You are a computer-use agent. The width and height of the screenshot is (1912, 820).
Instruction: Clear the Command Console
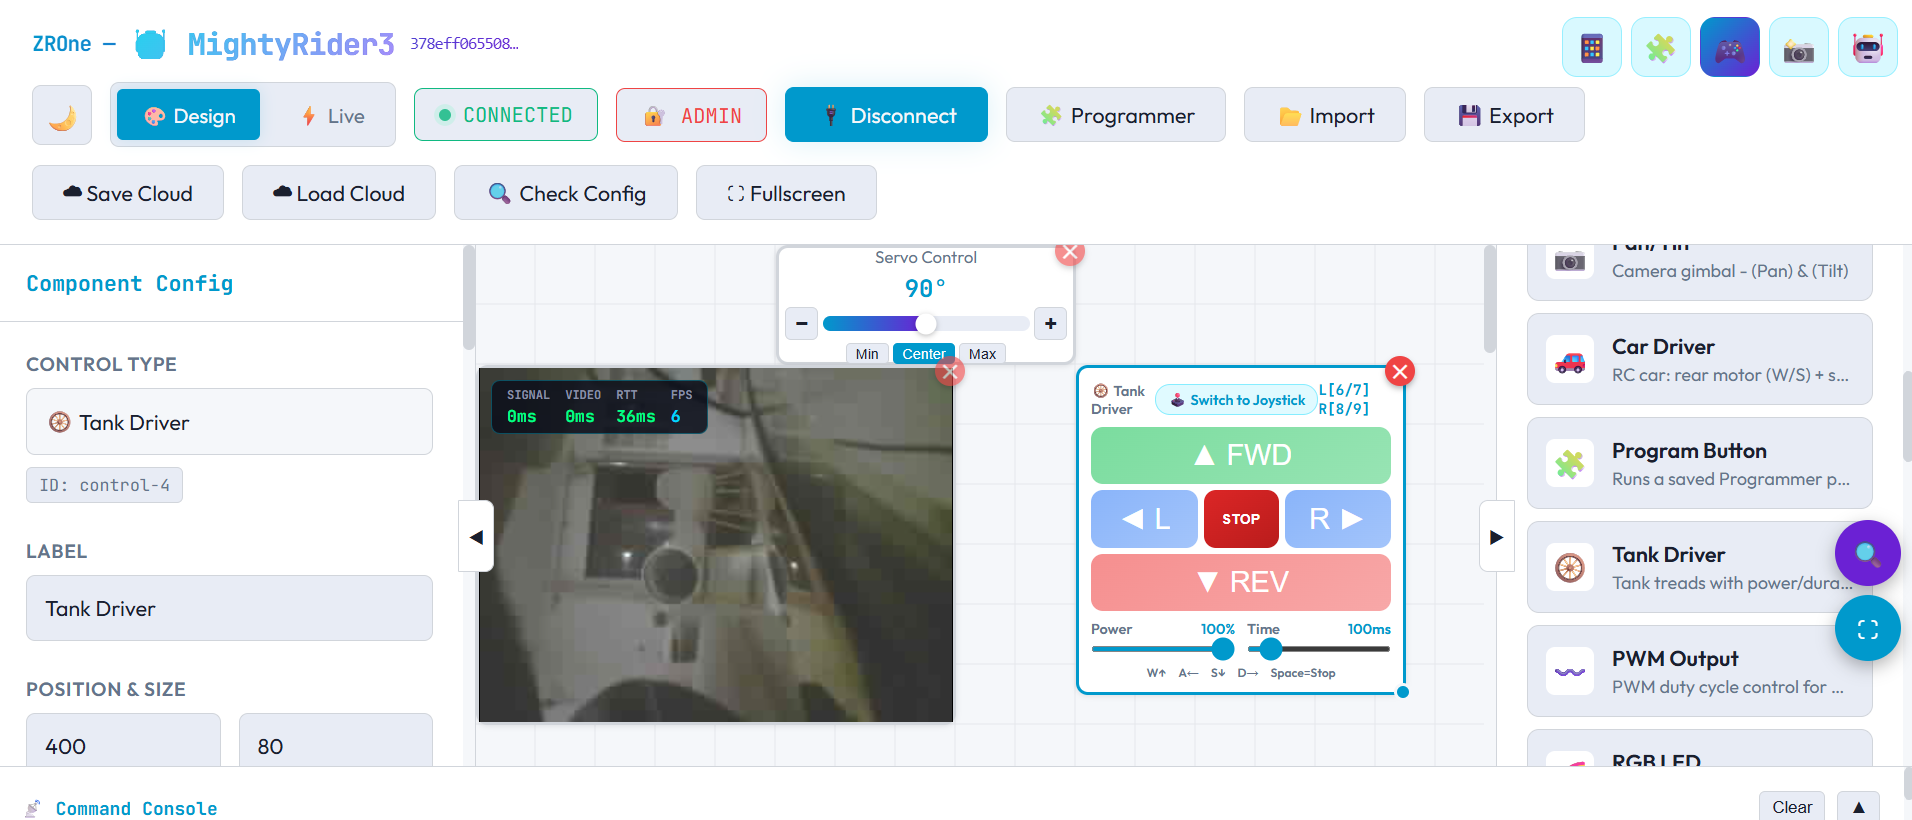[x=1792, y=806]
